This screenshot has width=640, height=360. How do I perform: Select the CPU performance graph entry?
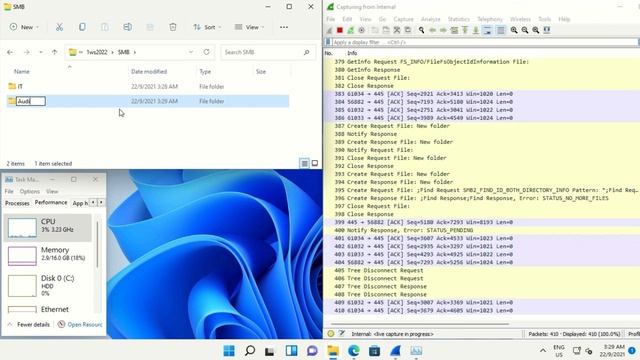click(48, 228)
